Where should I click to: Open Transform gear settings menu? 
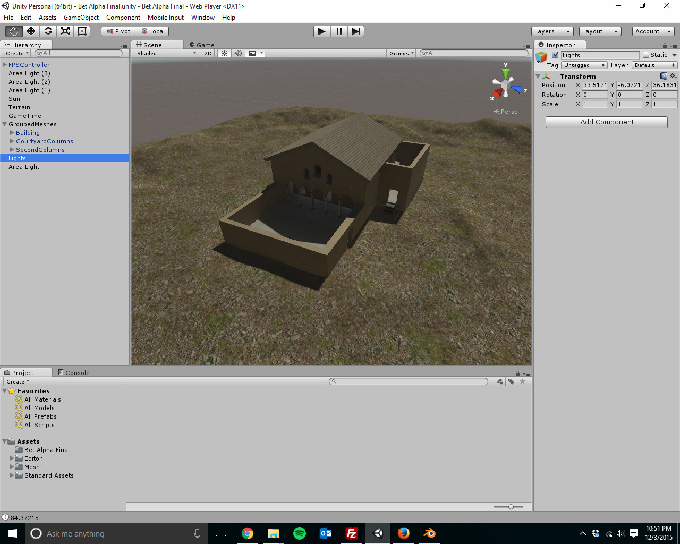click(673, 76)
